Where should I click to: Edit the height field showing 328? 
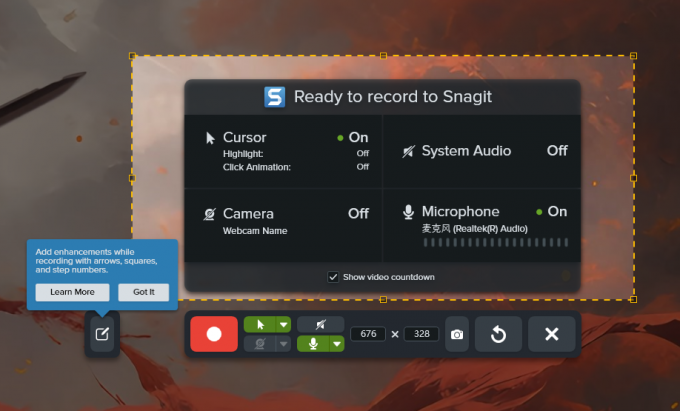tap(422, 334)
